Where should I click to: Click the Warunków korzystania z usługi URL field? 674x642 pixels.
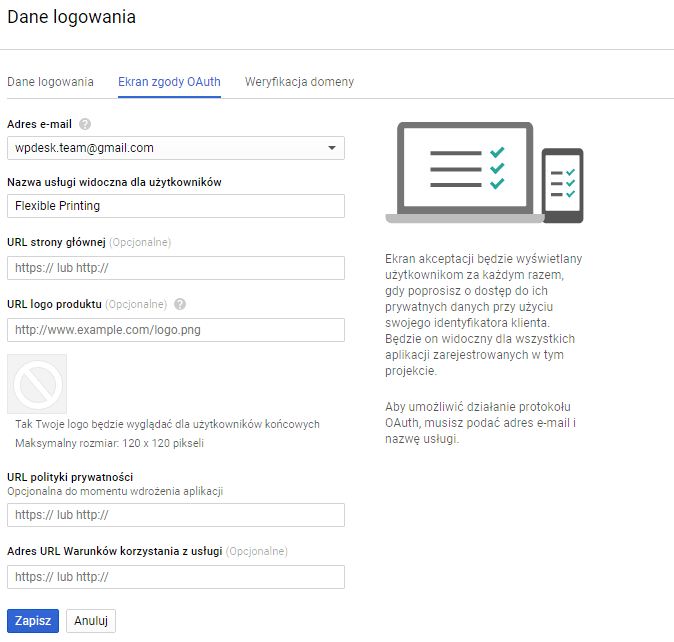point(176,577)
